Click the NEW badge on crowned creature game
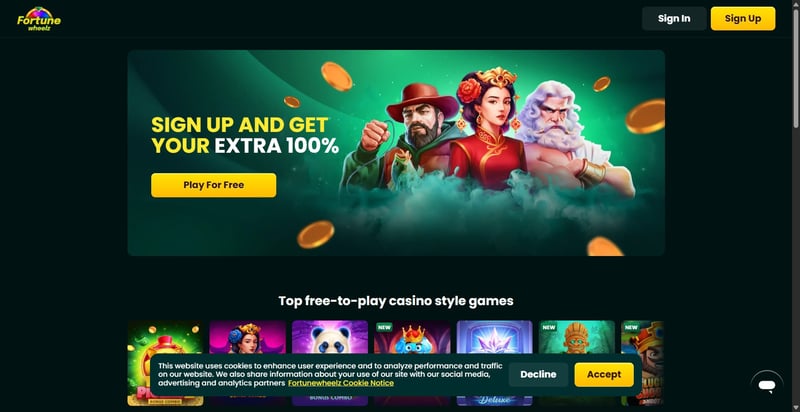This screenshot has width=800, height=412. click(384, 327)
